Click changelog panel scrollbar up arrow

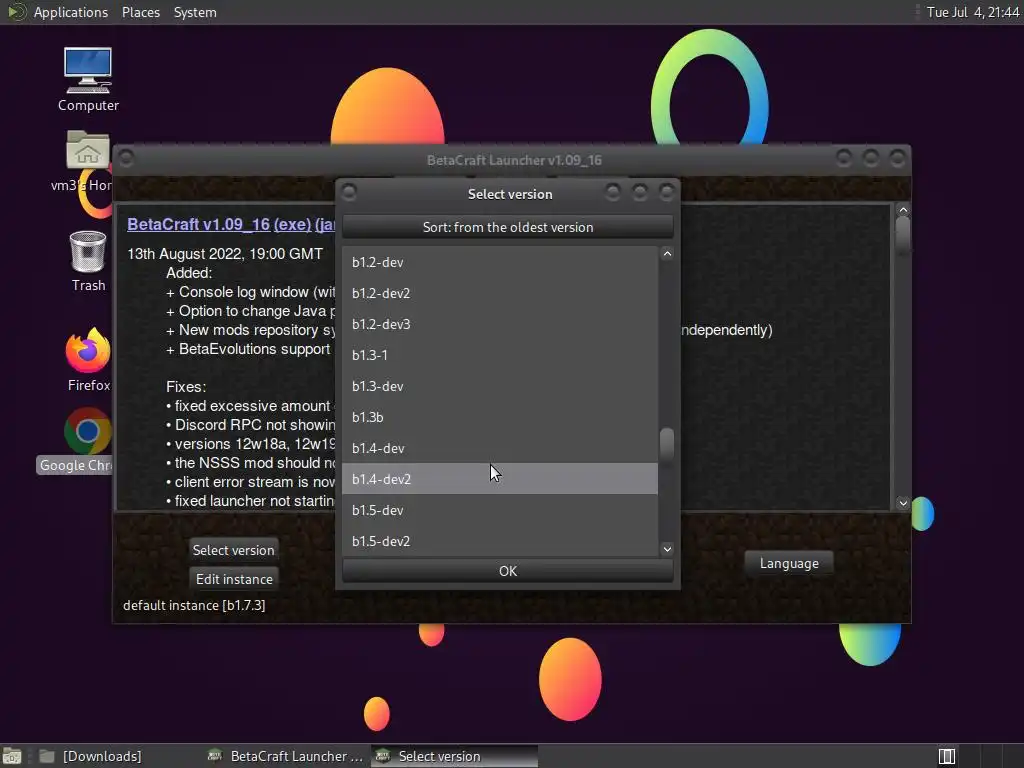[x=903, y=210]
